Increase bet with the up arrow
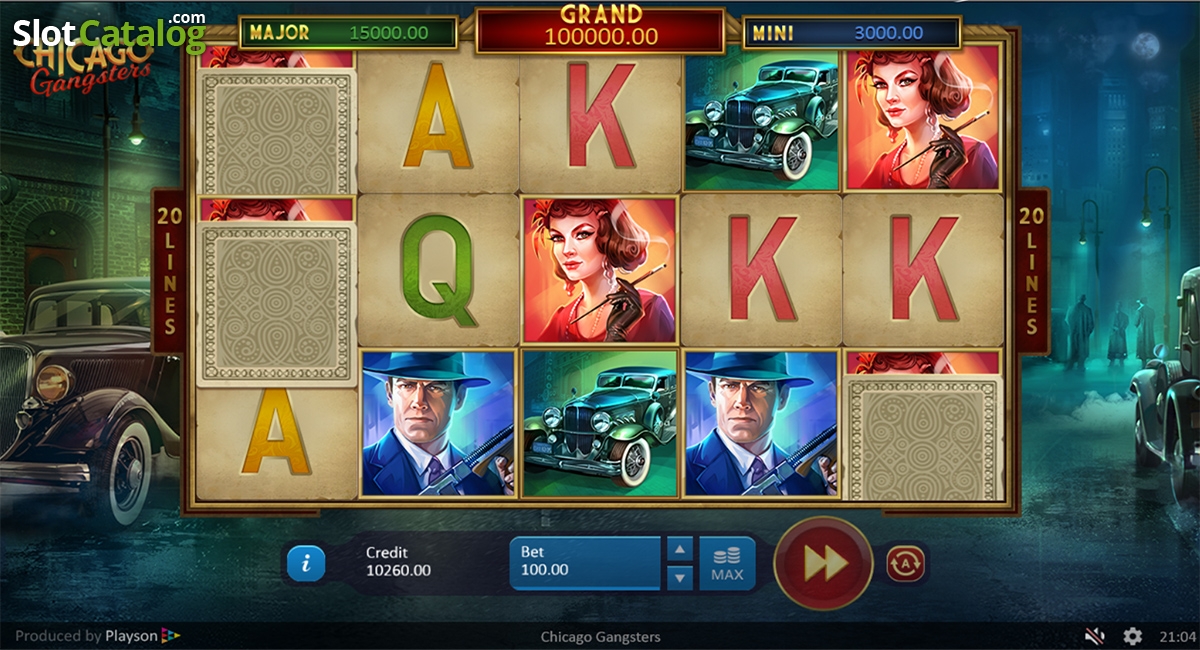The width and height of the screenshot is (1200, 650). pos(679,549)
